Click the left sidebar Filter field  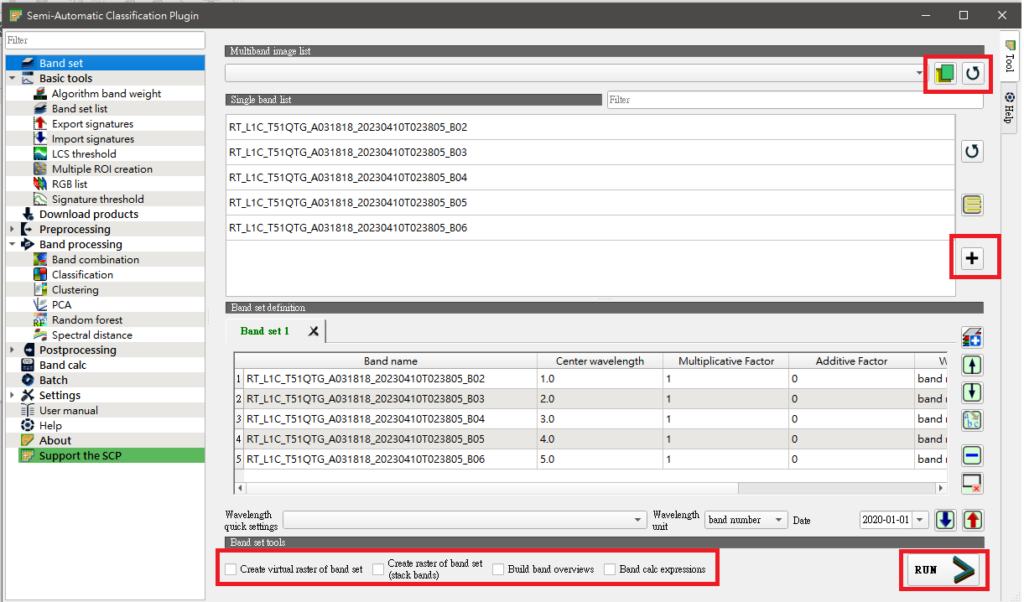coord(105,40)
